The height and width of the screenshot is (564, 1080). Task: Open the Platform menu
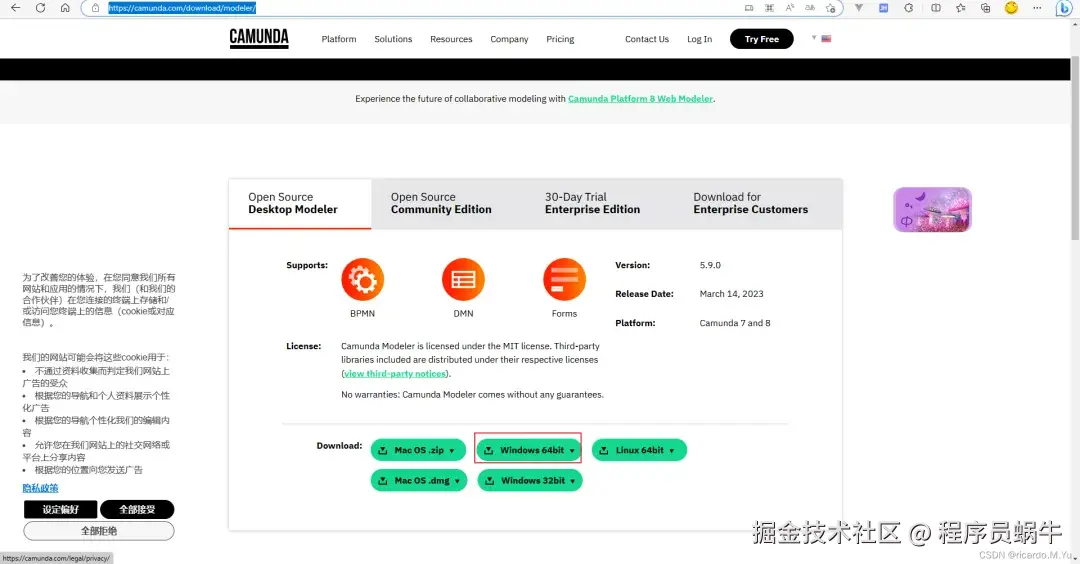pyautogui.click(x=339, y=39)
